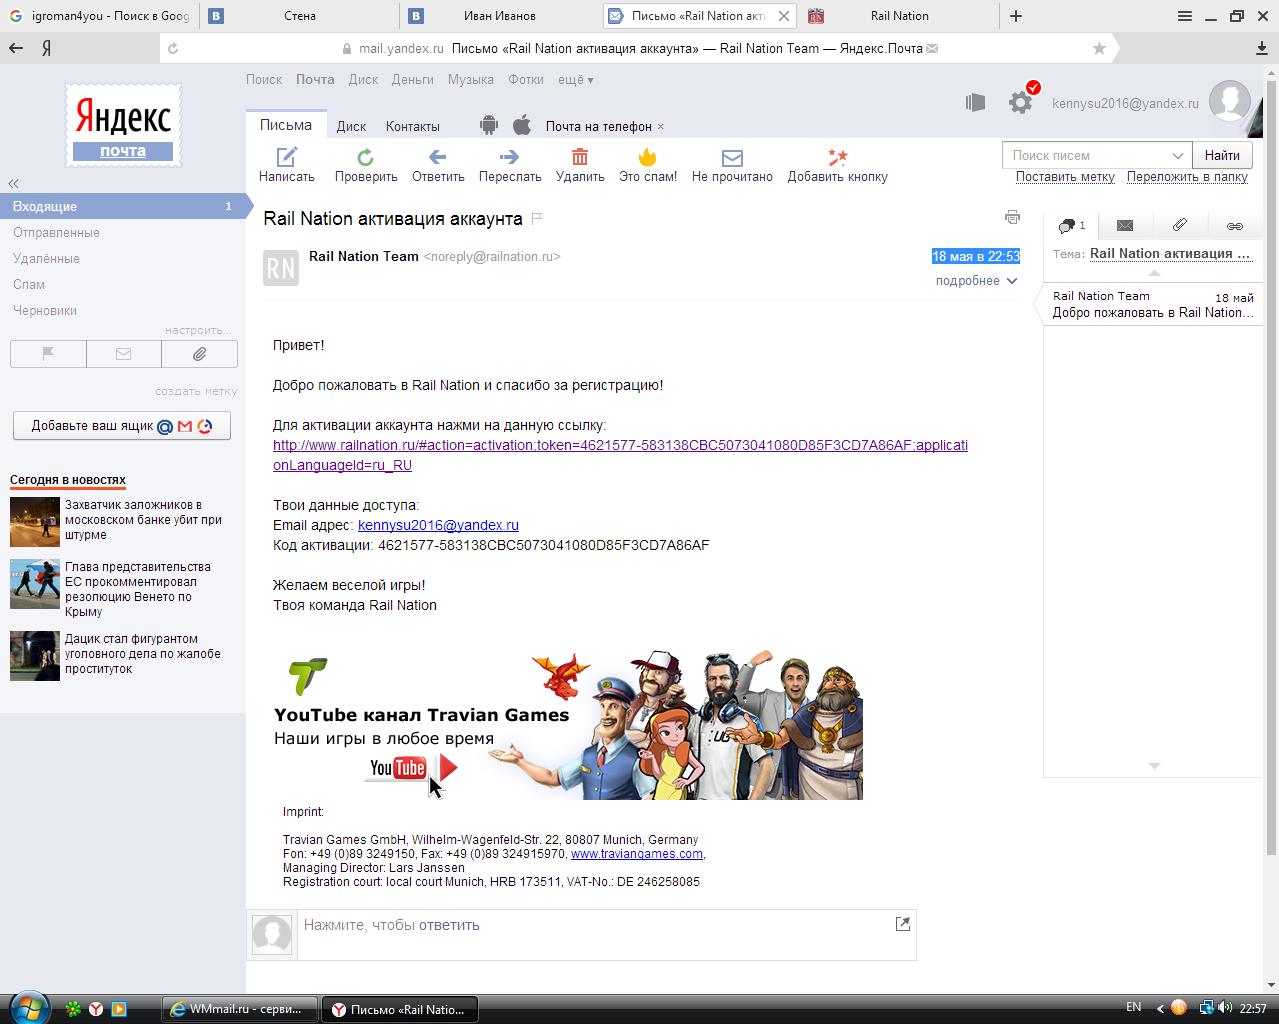Viewport: 1279px width, 1024px height.
Task: Show links tab in right panel
Action: (1235, 226)
